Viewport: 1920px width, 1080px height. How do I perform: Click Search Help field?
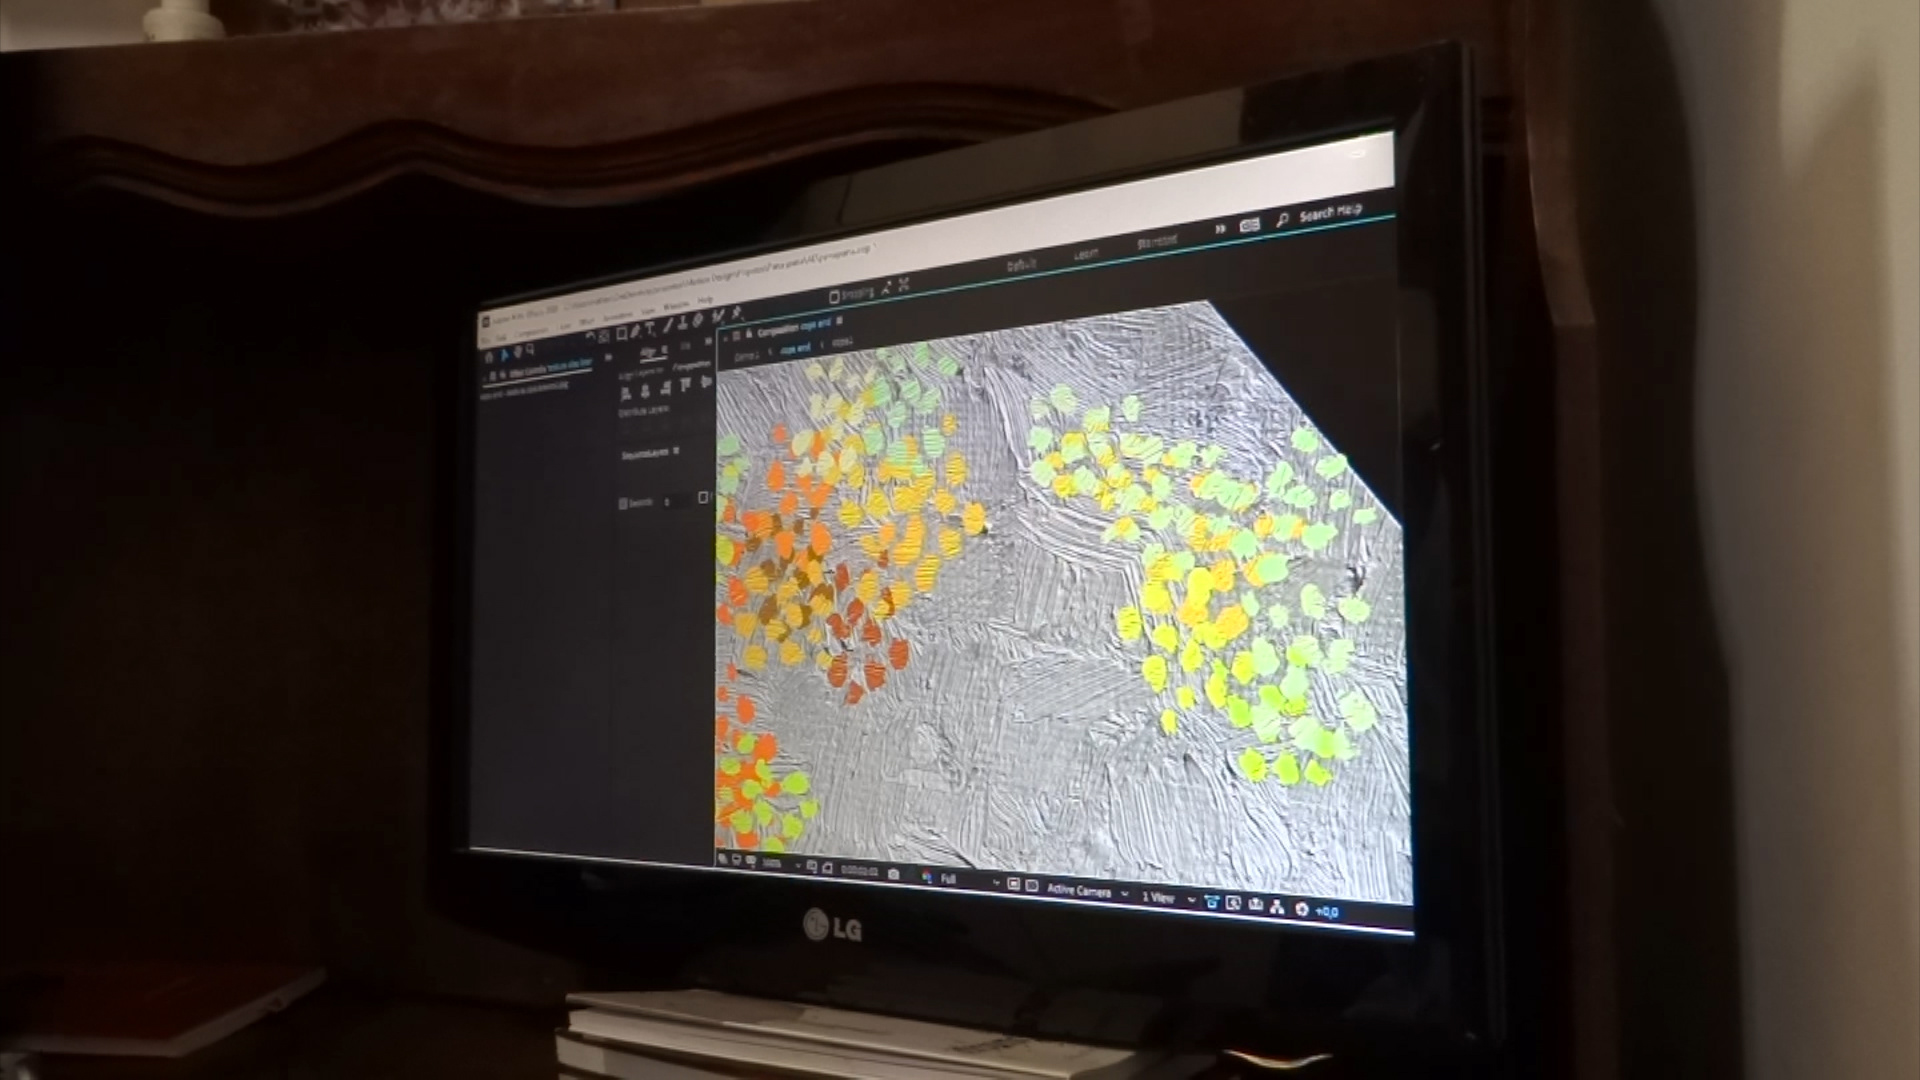point(1330,212)
